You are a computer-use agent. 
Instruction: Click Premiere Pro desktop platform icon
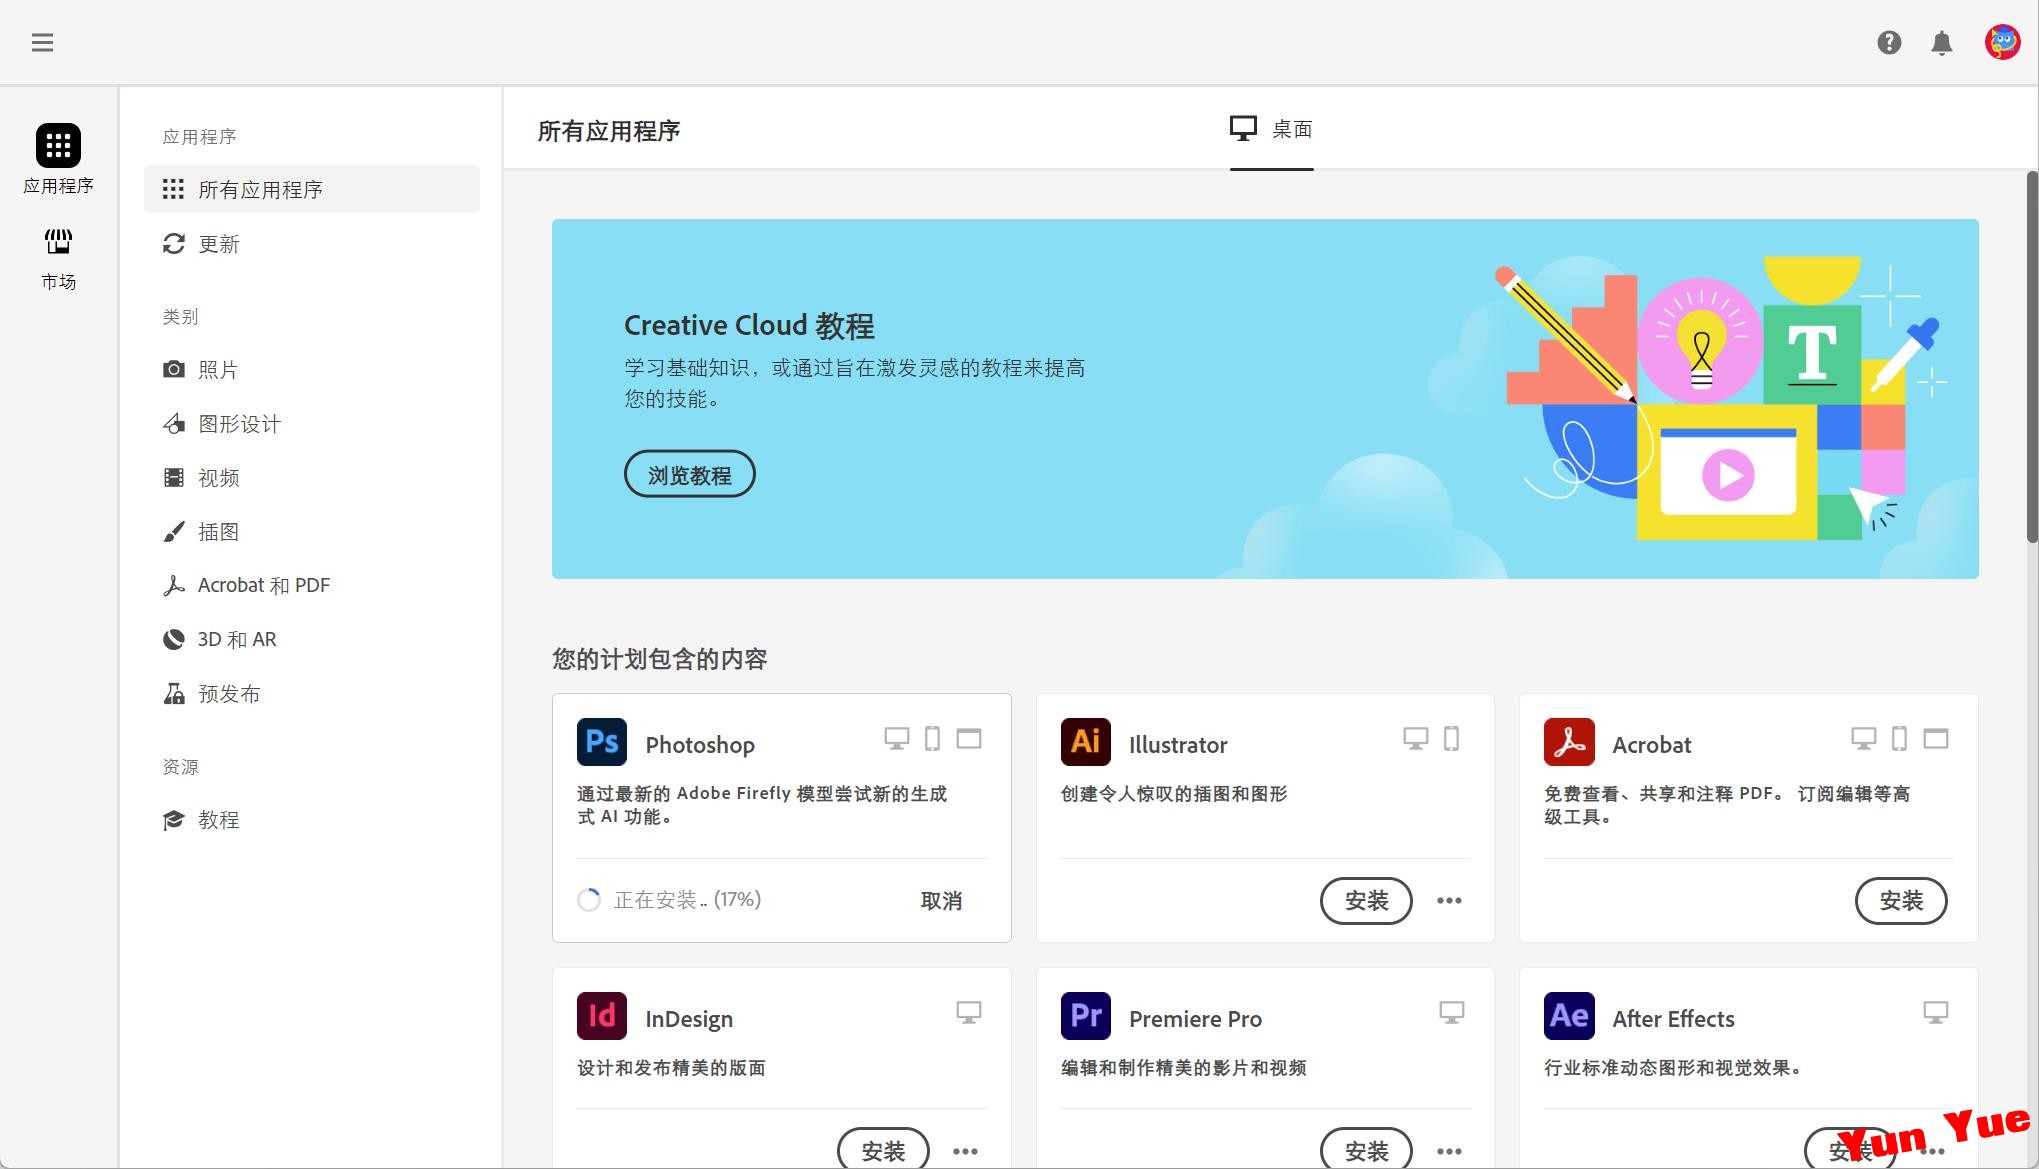(x=1452, y=1013)
